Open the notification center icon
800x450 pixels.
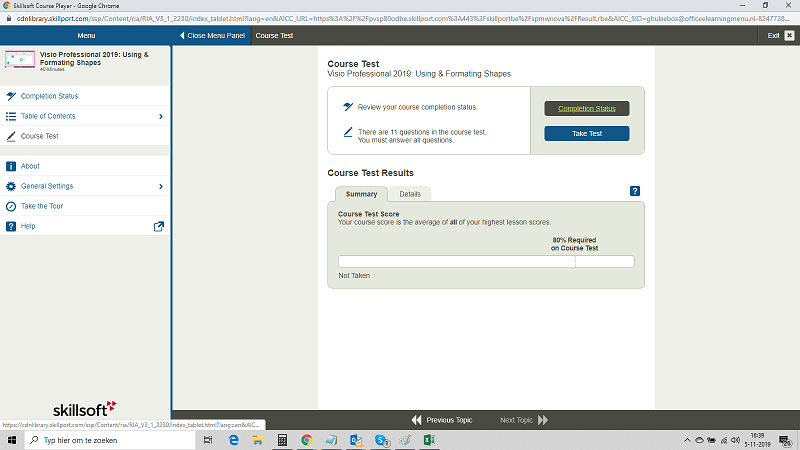(786, 440)
